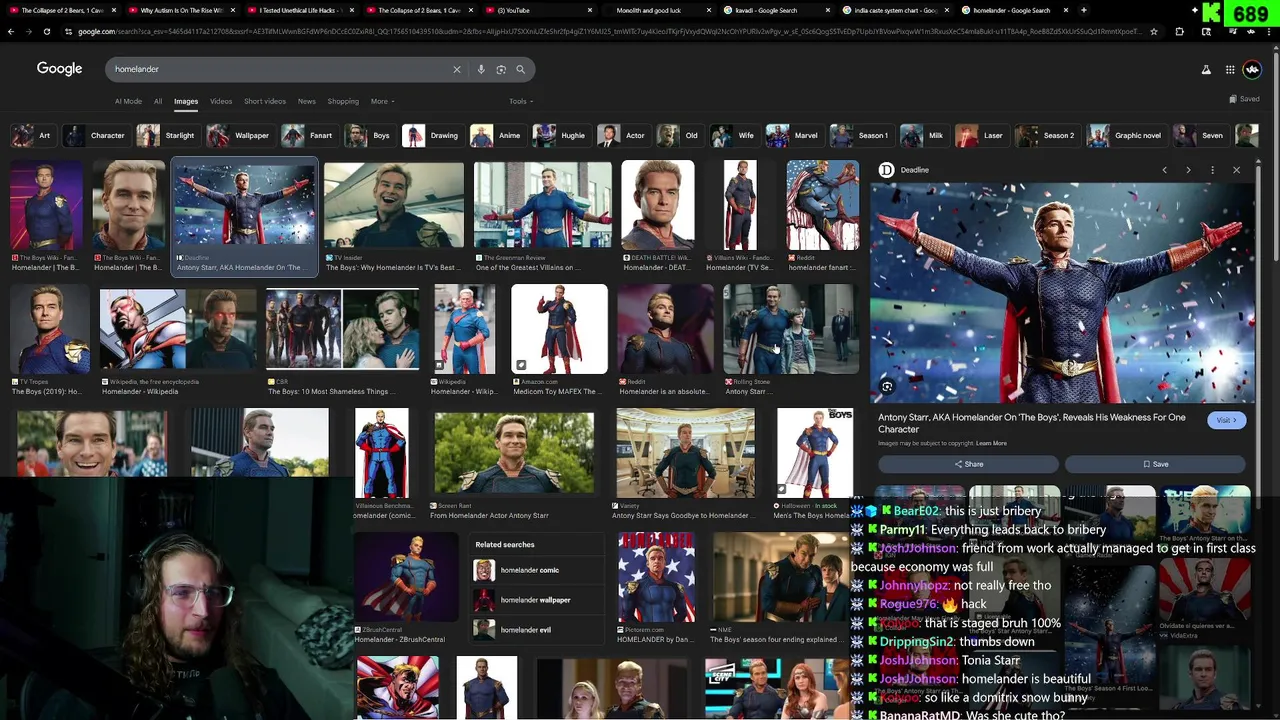This screenshot has height=720, width=1280.
Task: Open a new browser tab
Action: [x=1084, y=10]
